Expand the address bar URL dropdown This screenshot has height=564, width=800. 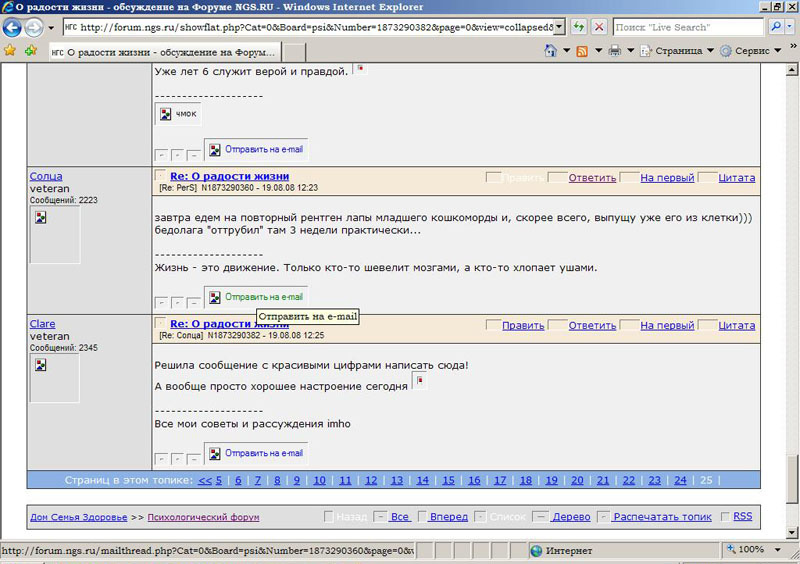click(x=558, y=27)
